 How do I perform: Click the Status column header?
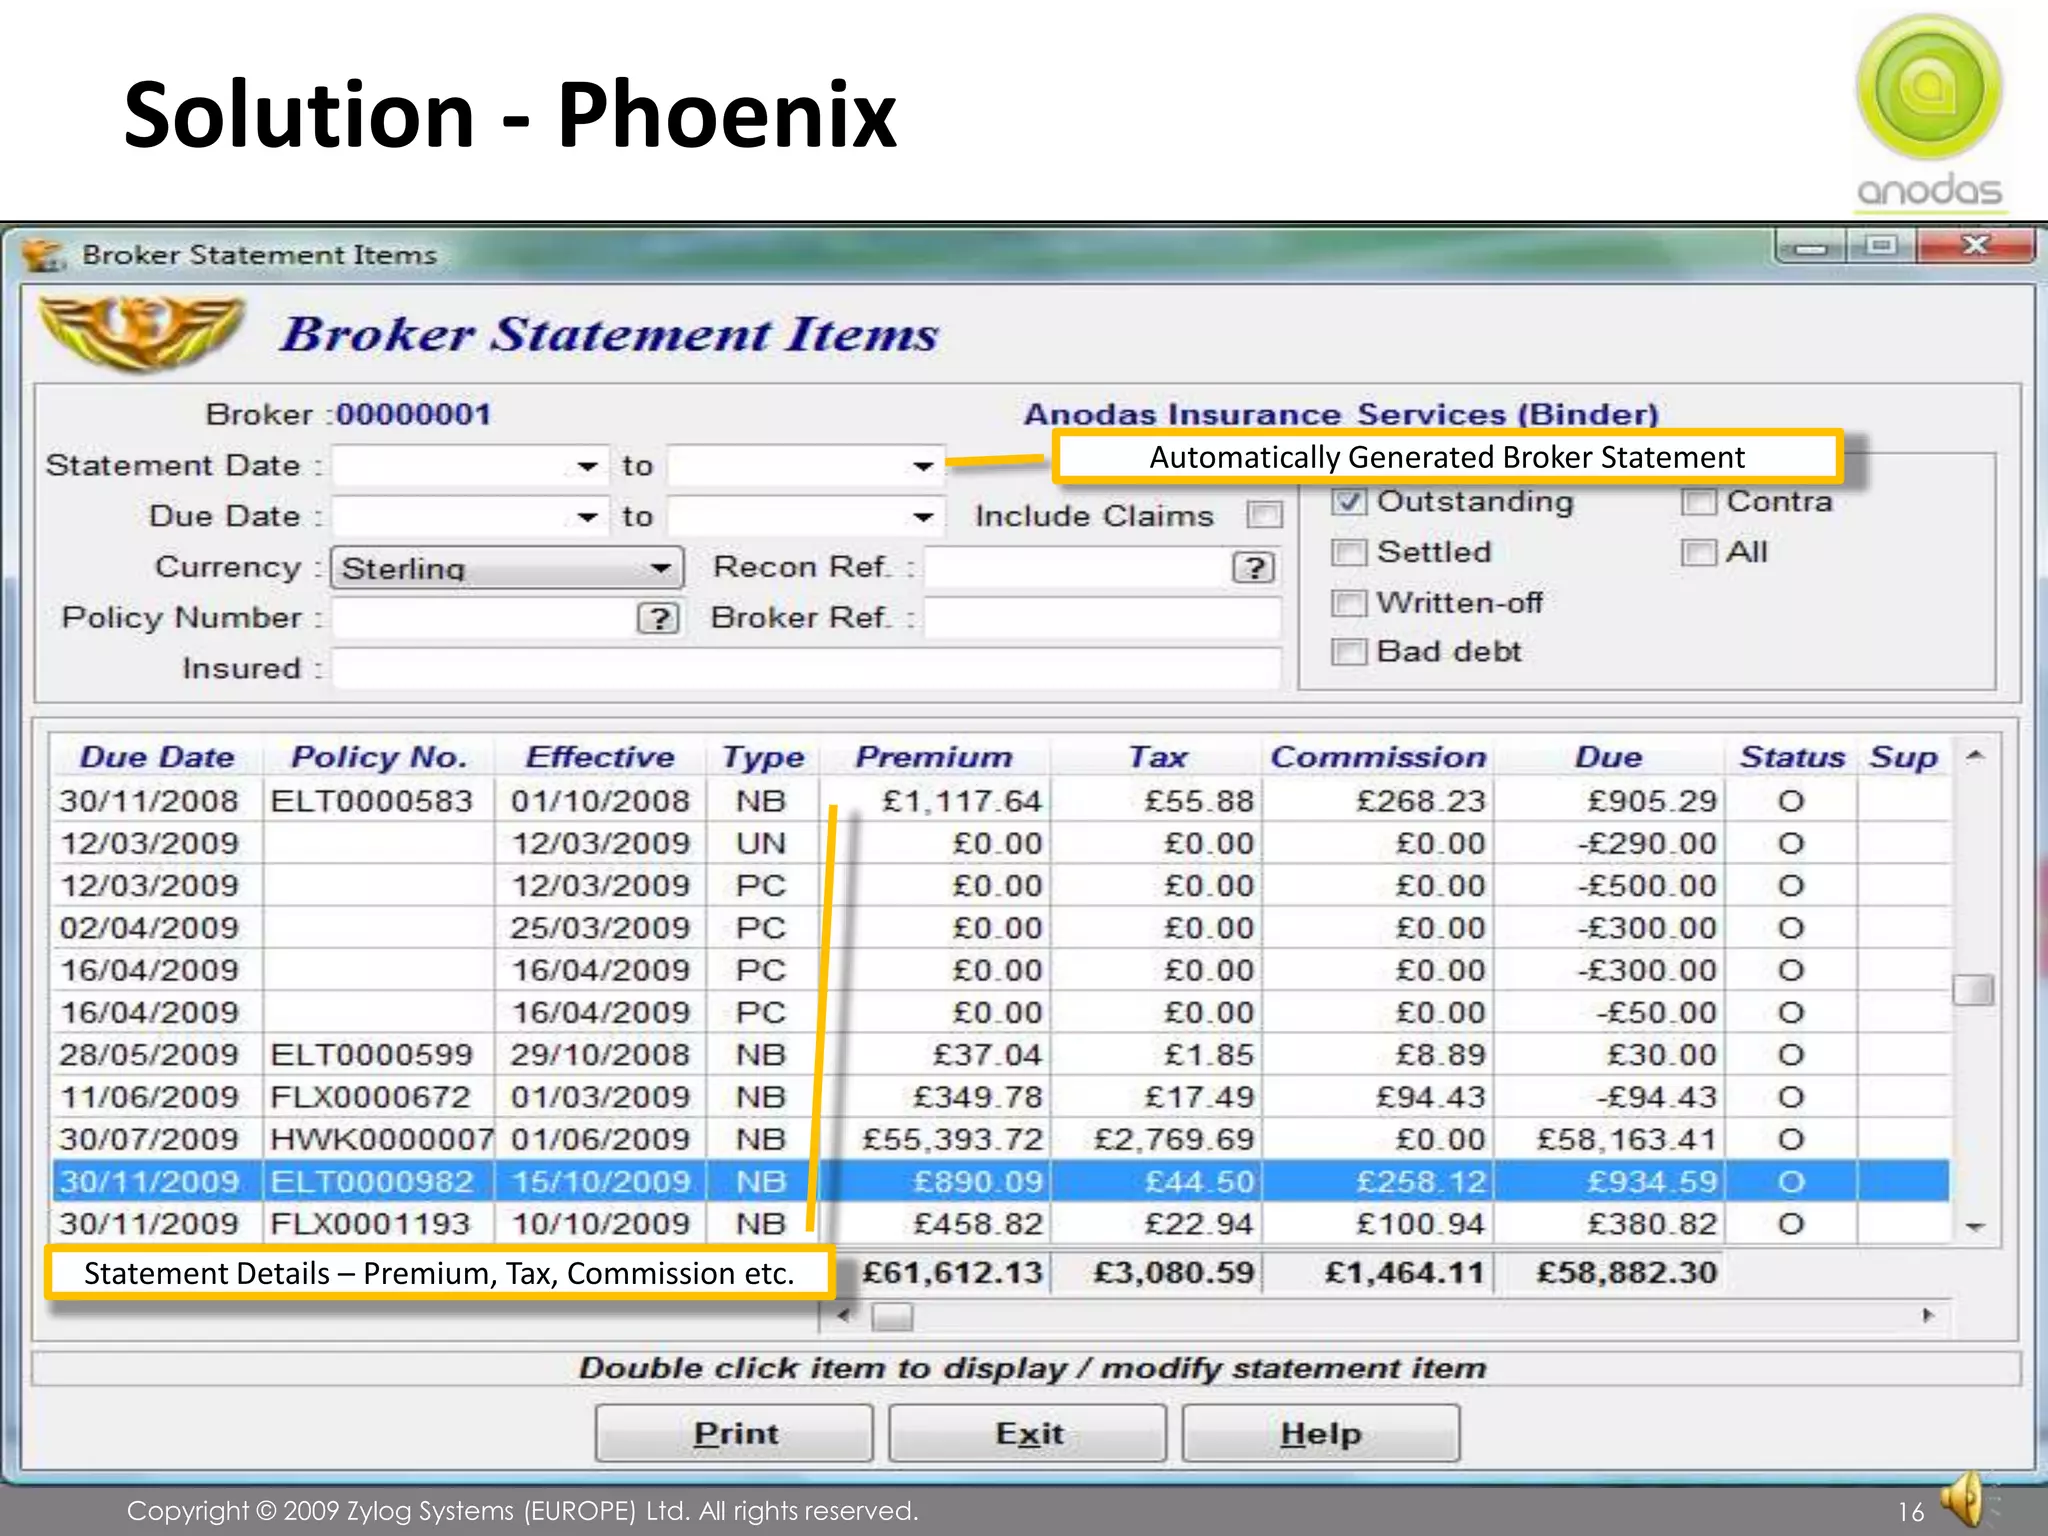pos(1792,757)
